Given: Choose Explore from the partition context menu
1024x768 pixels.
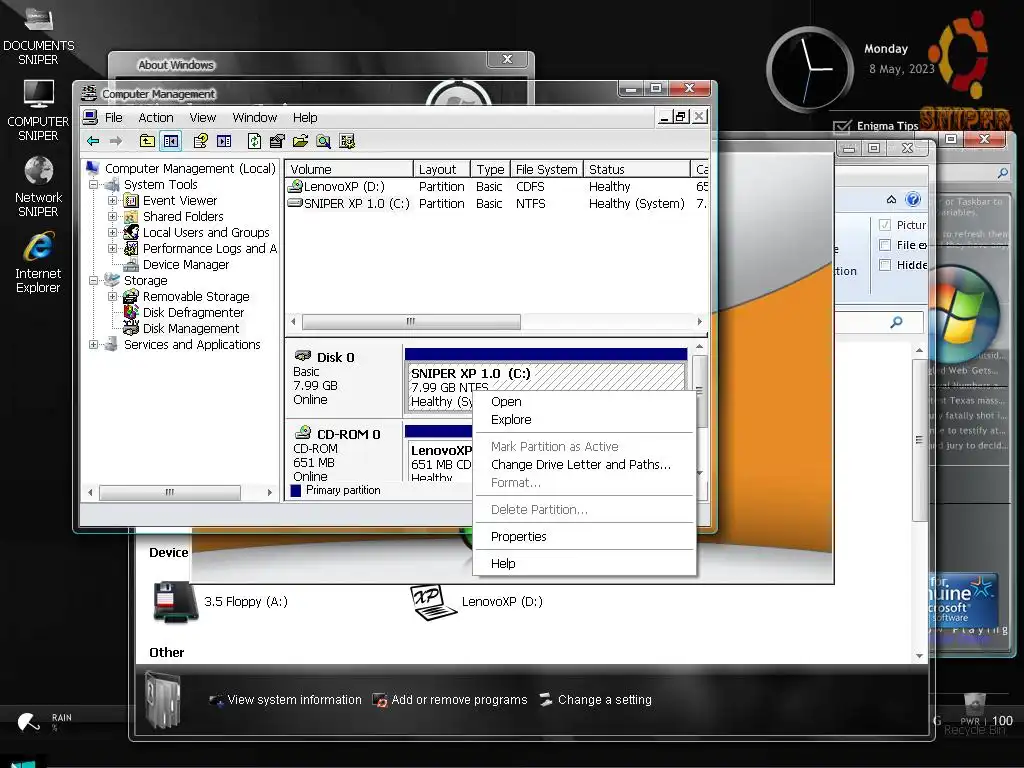Looking at the screenshot, I should (x=584, y=420).
